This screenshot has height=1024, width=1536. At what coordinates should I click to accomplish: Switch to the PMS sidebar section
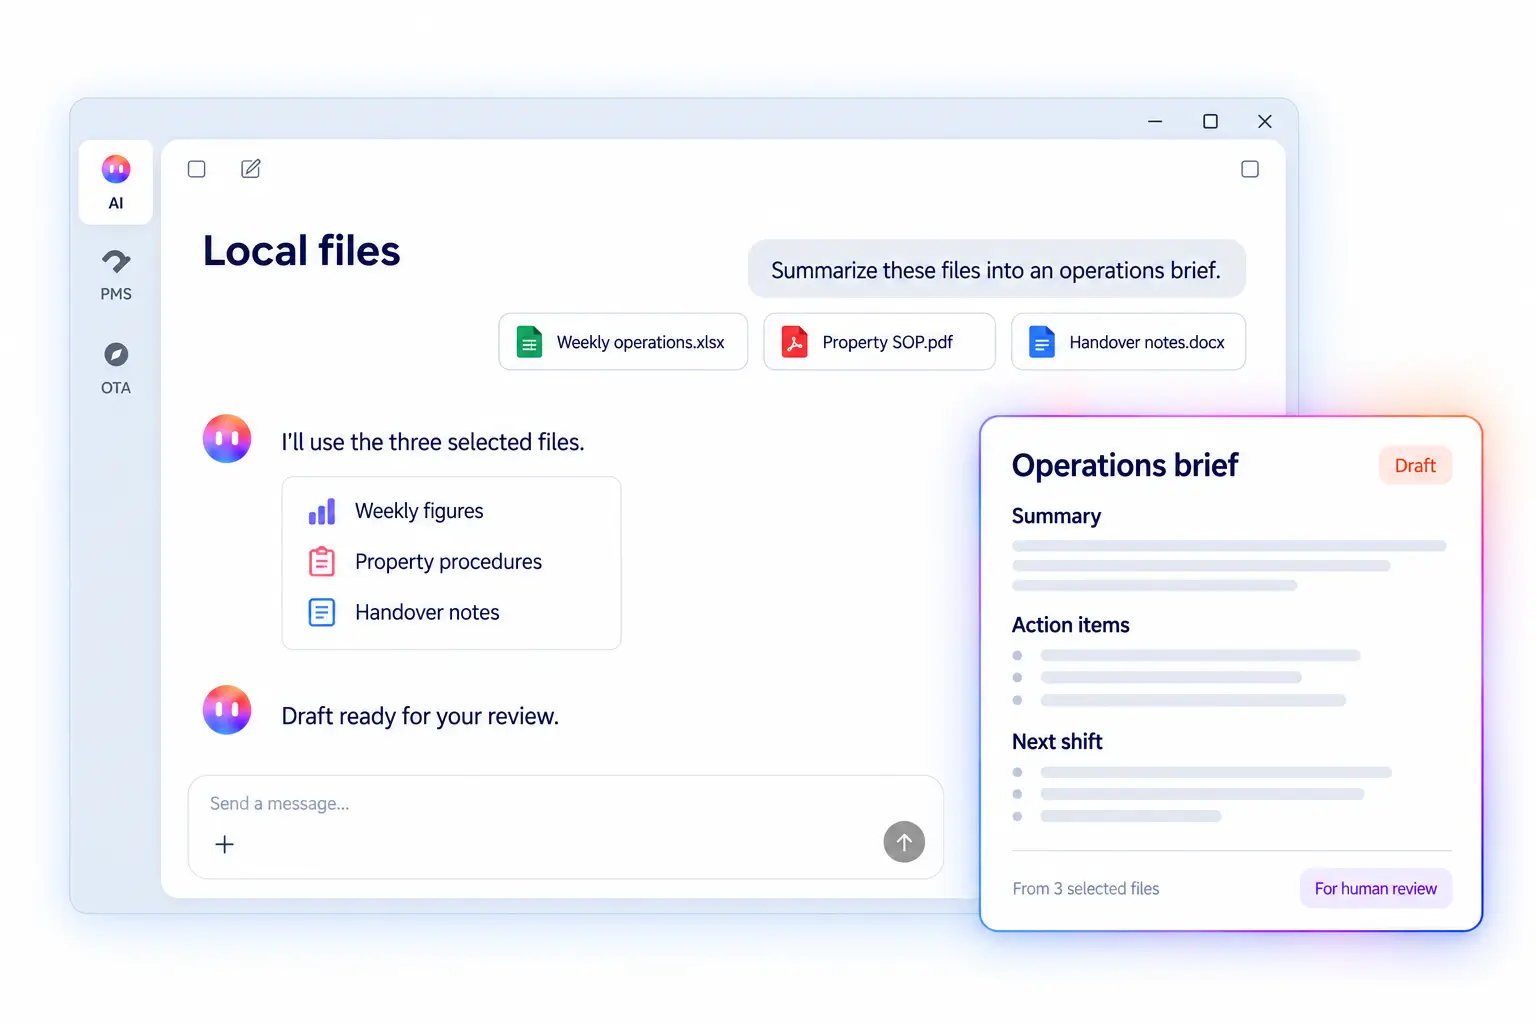[x=116, y=275]
